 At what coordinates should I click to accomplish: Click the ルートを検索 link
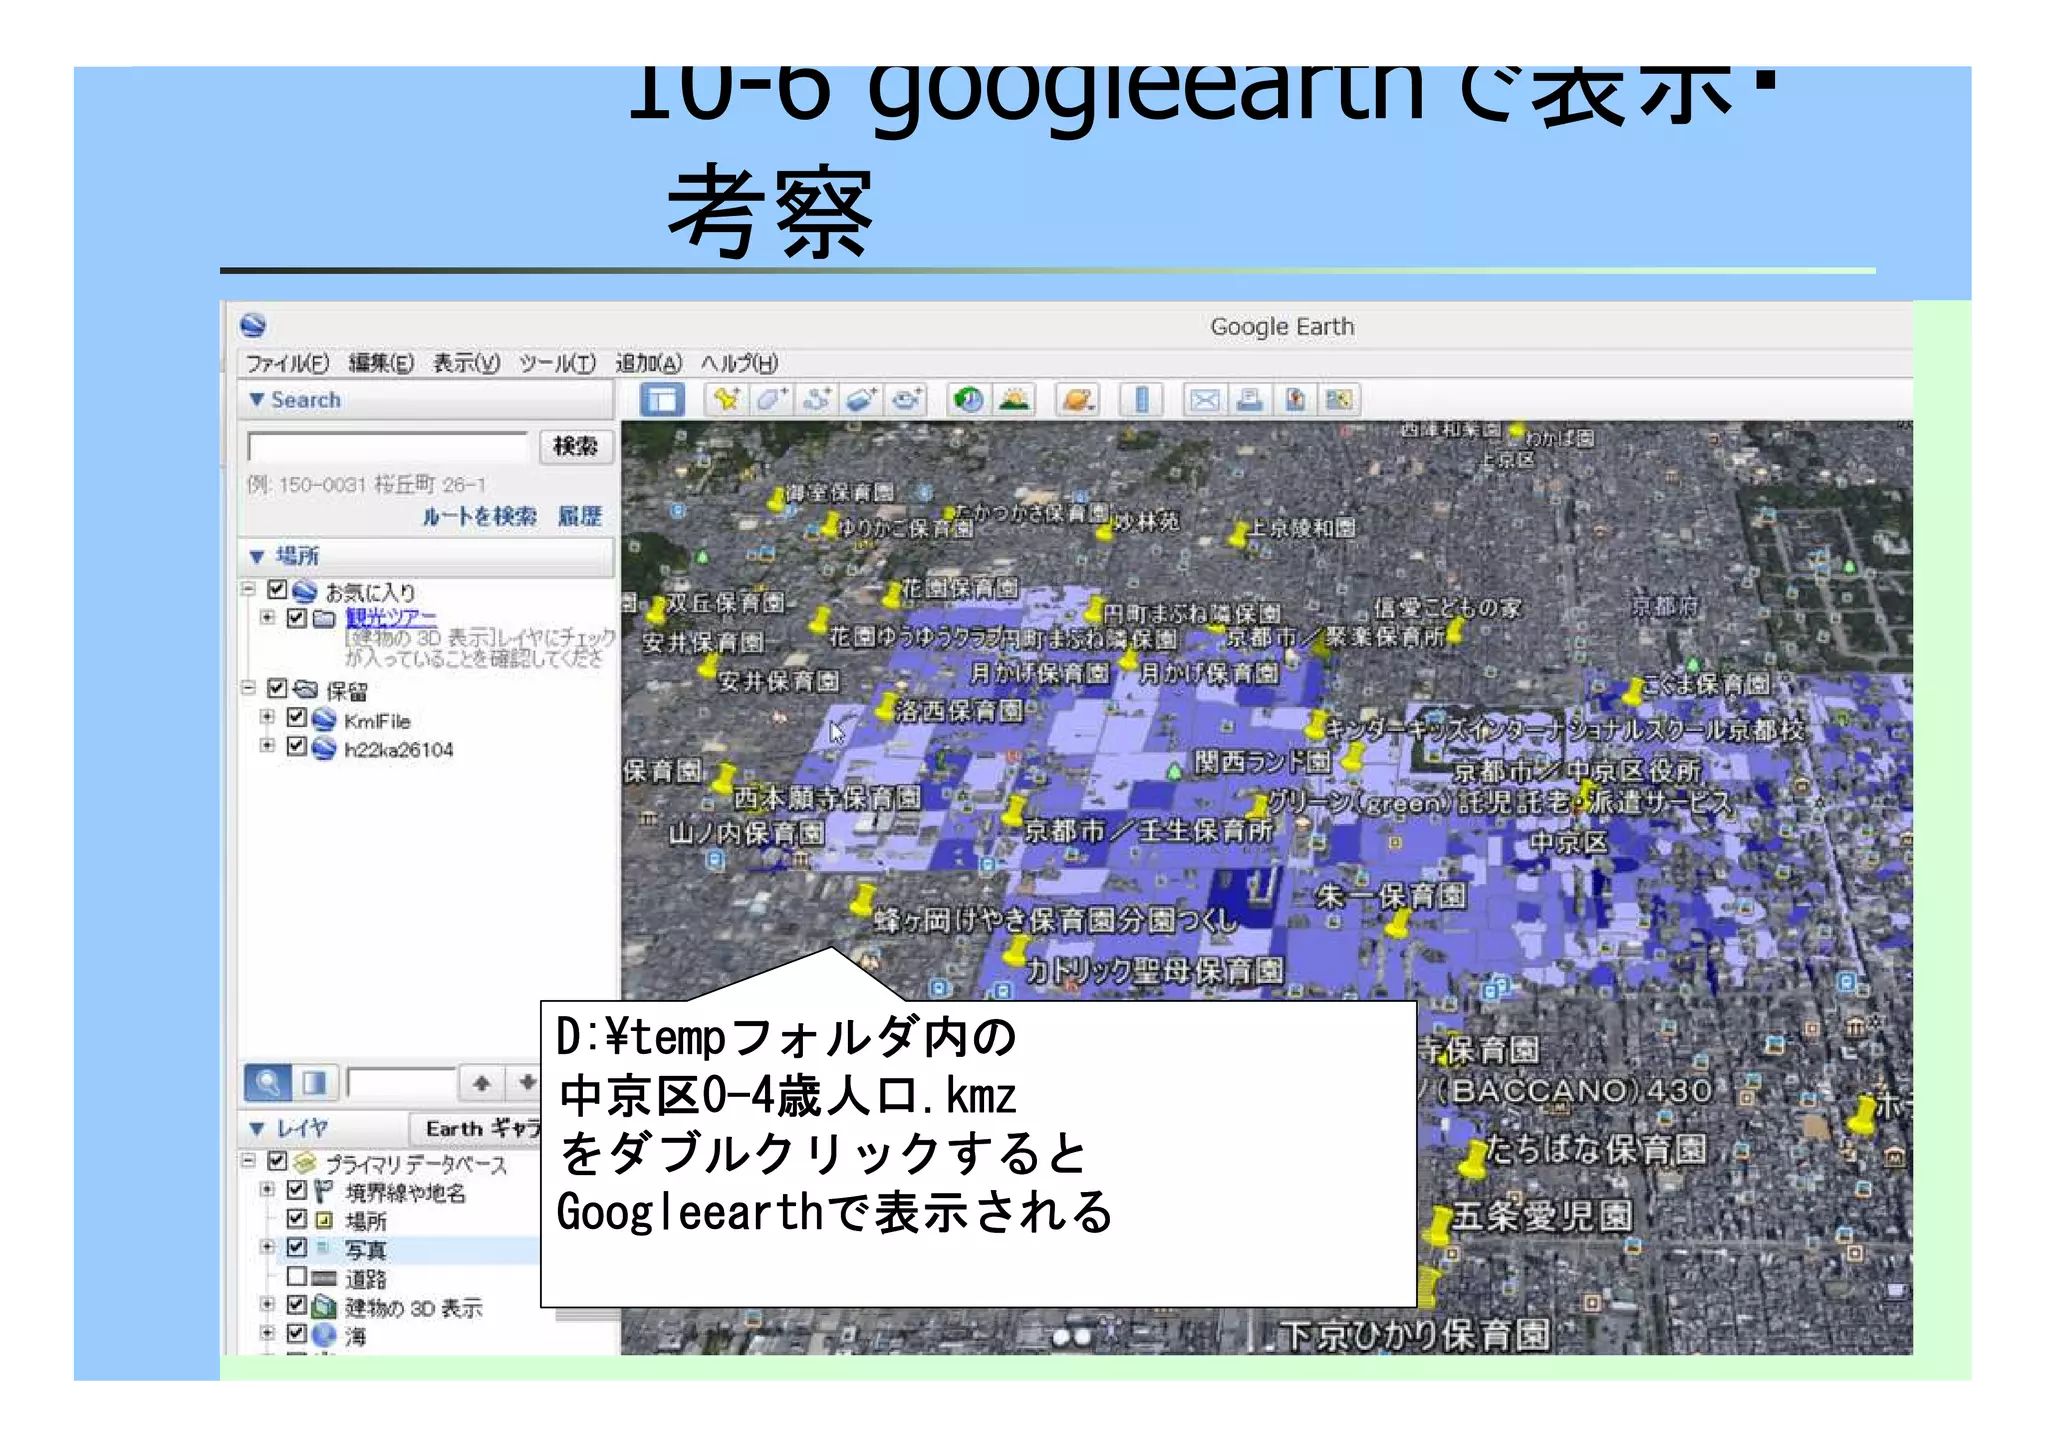479,516
